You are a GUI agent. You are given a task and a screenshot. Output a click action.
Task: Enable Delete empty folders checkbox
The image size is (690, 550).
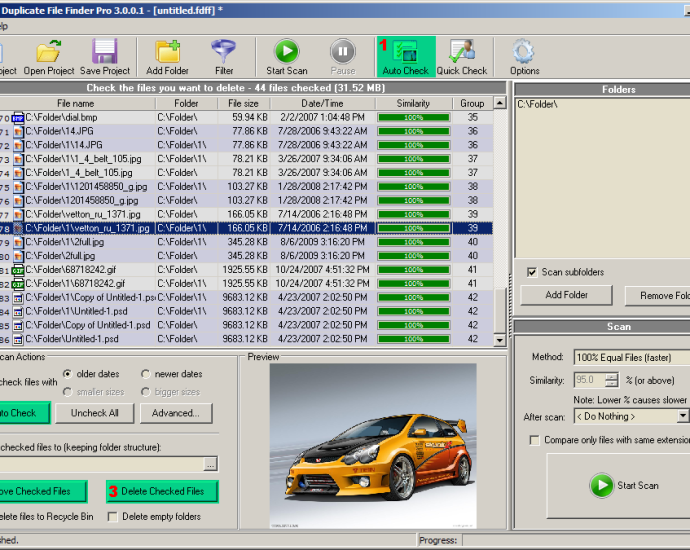[113, 517]
